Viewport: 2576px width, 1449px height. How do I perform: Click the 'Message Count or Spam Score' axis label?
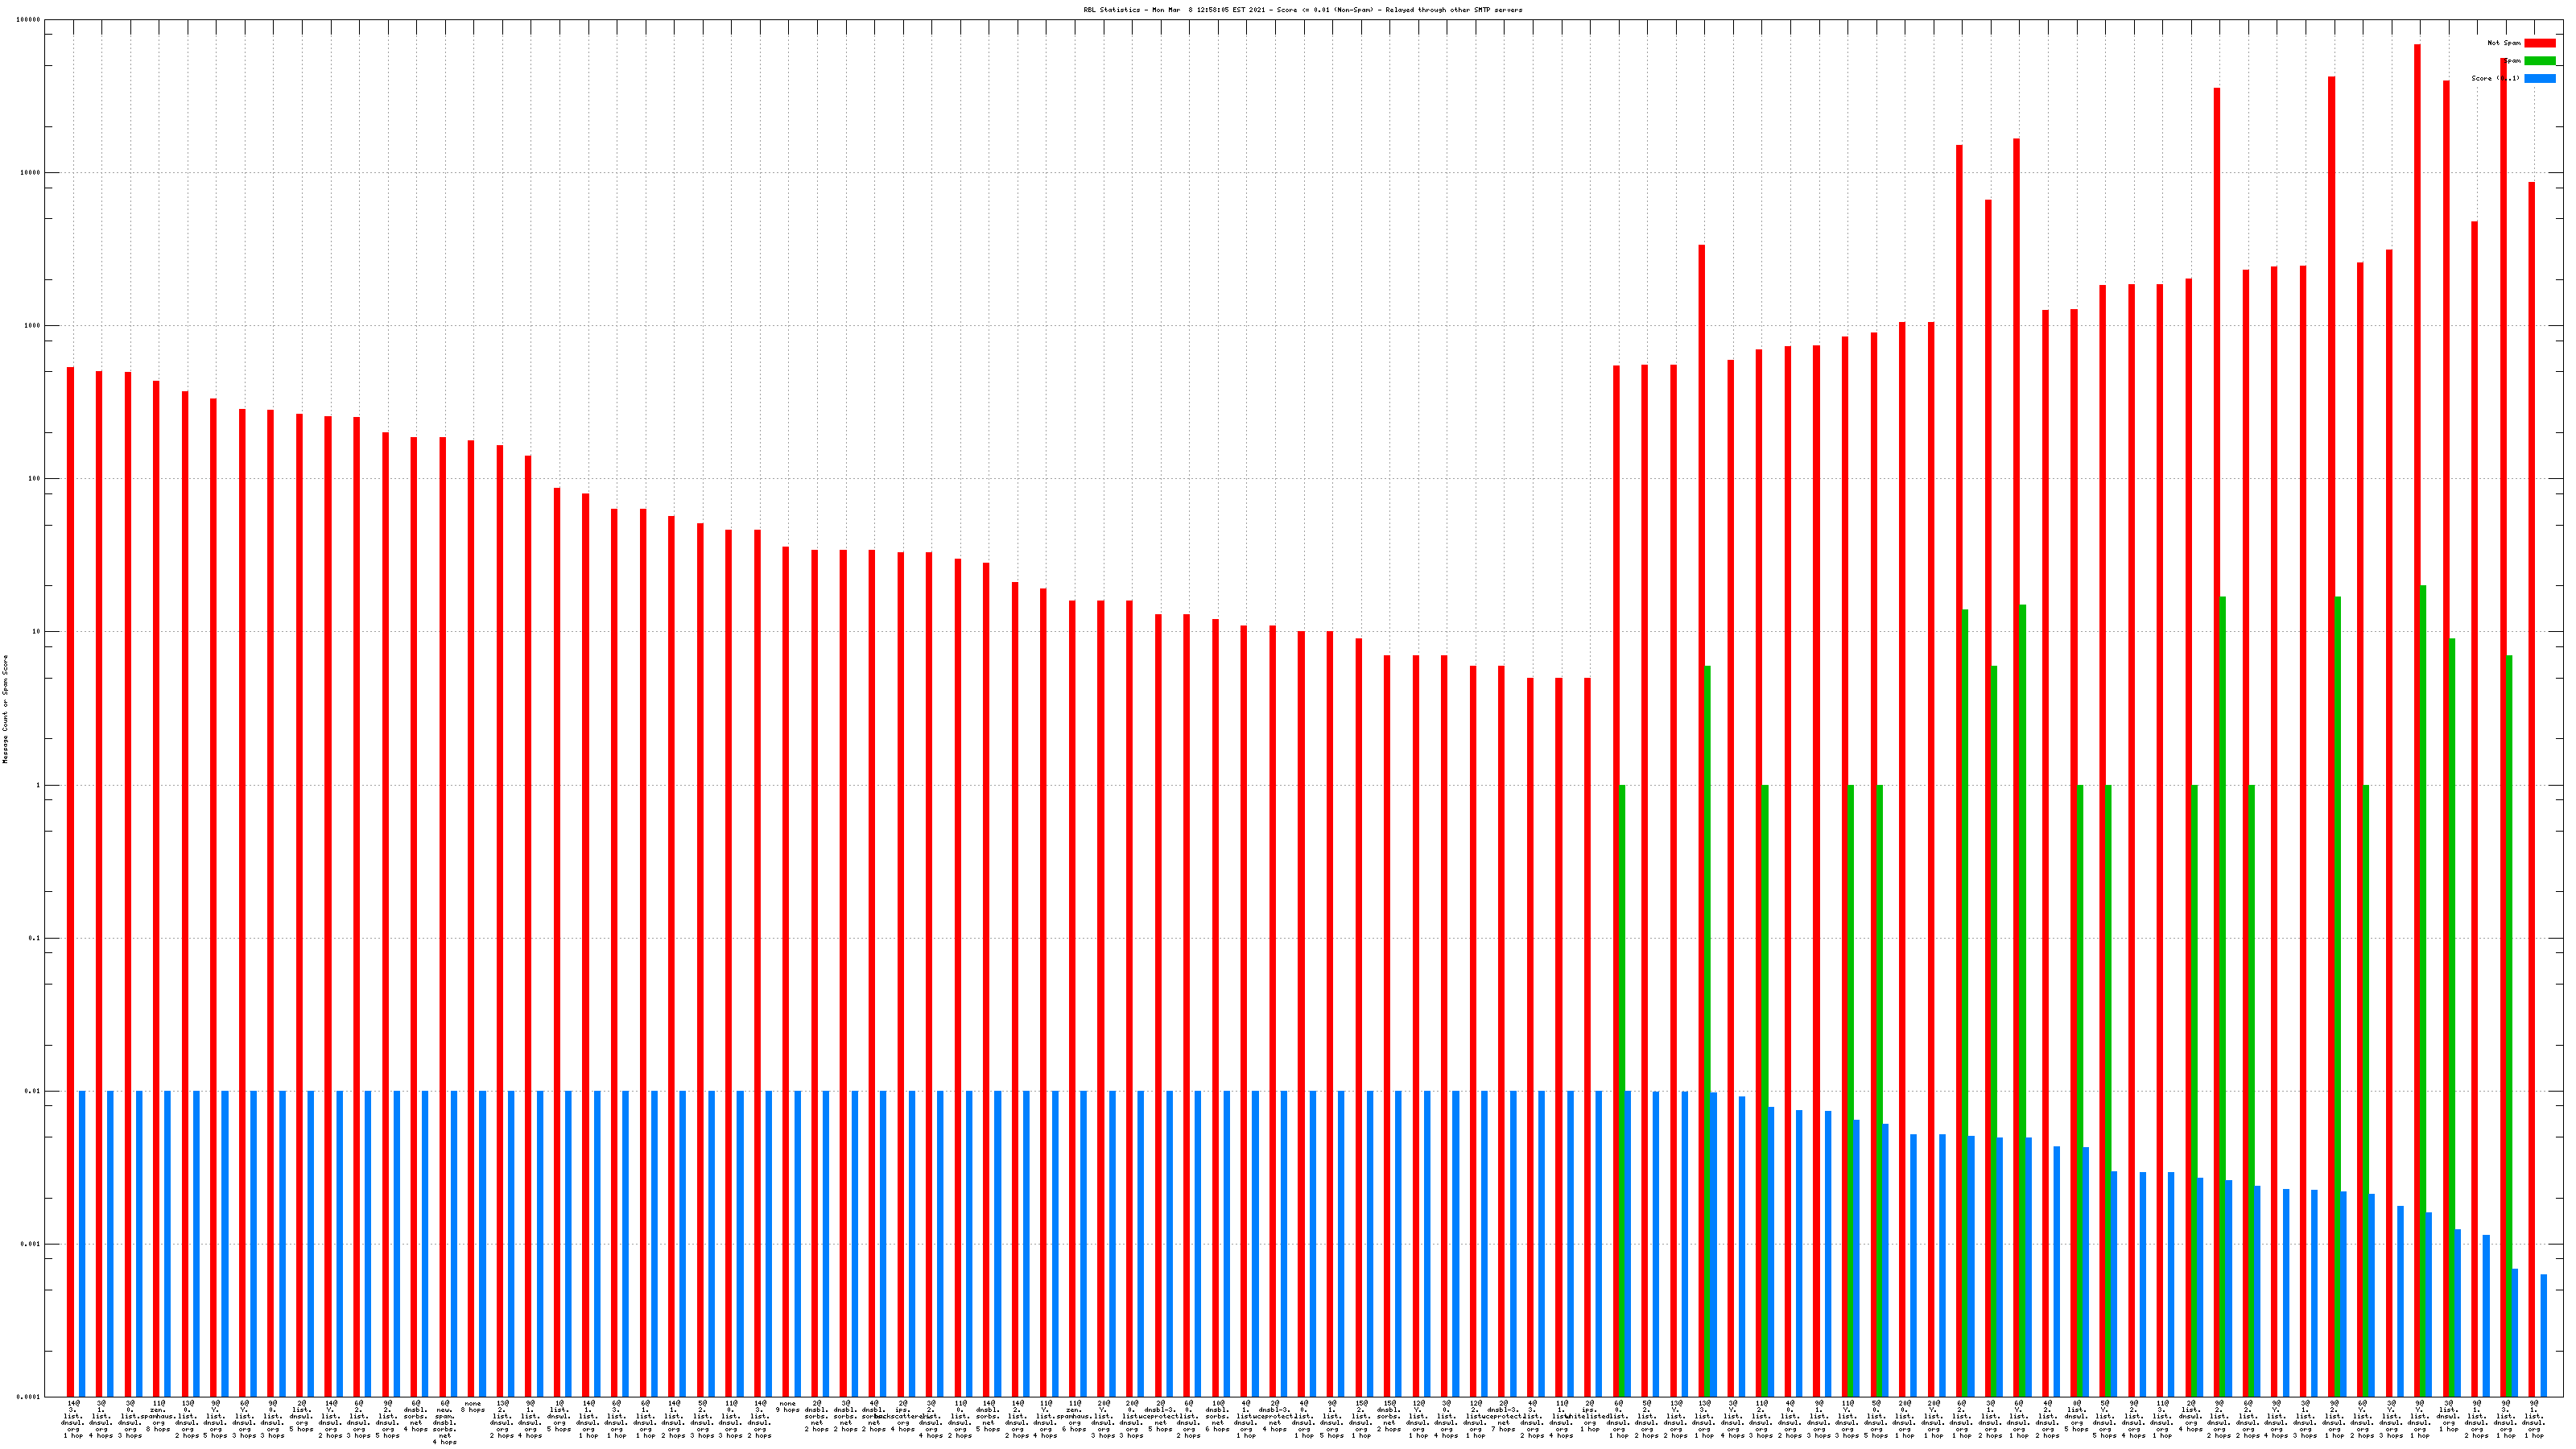[5, 709]
